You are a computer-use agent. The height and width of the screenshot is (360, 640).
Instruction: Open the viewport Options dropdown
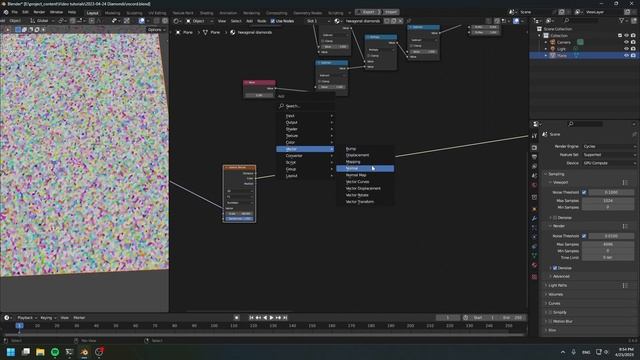click(x=157, y=29)
